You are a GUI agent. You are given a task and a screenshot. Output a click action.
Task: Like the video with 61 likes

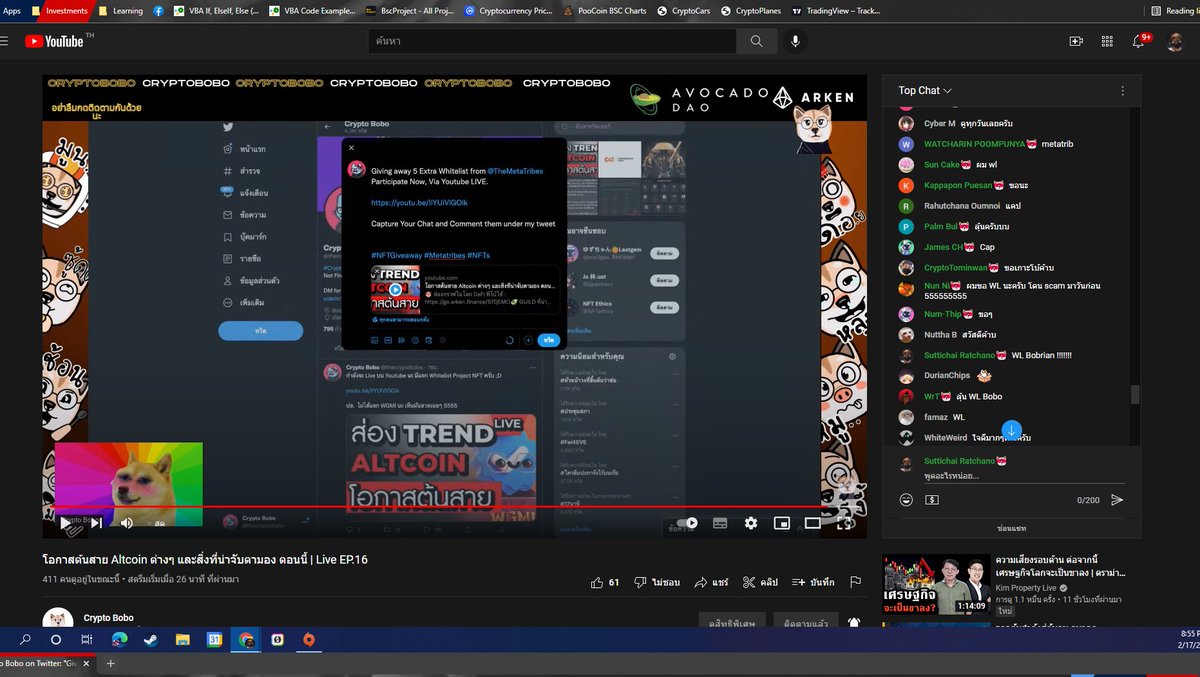click(605, 582)
